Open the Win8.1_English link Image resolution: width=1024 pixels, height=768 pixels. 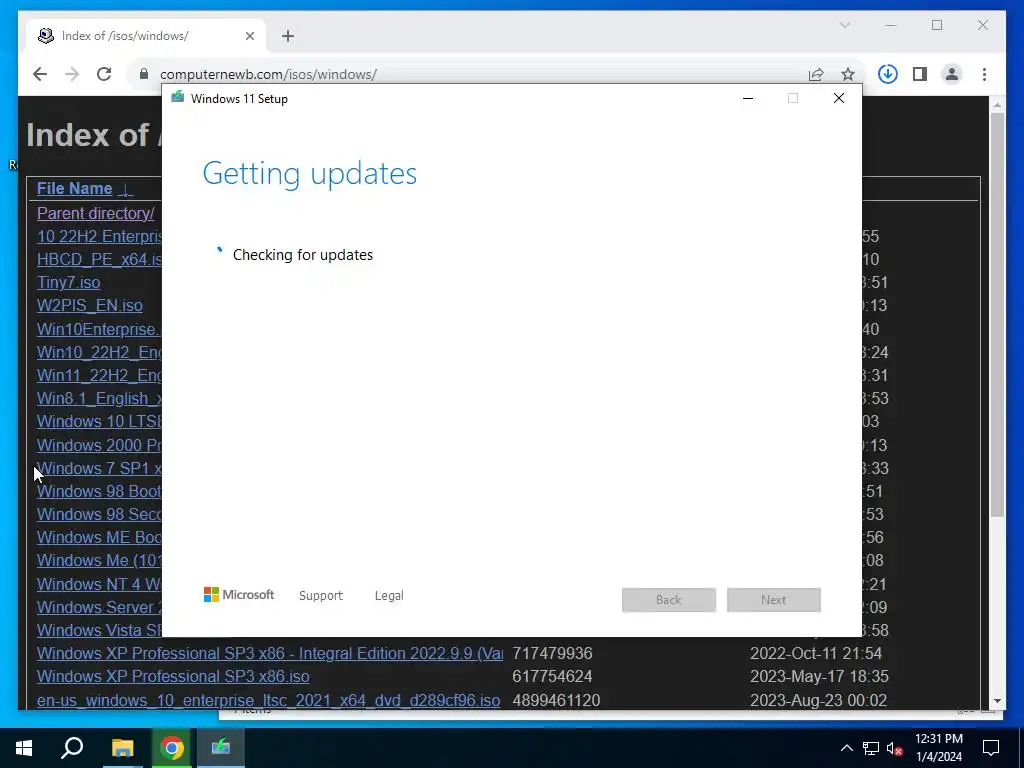(x=99, y=398)
